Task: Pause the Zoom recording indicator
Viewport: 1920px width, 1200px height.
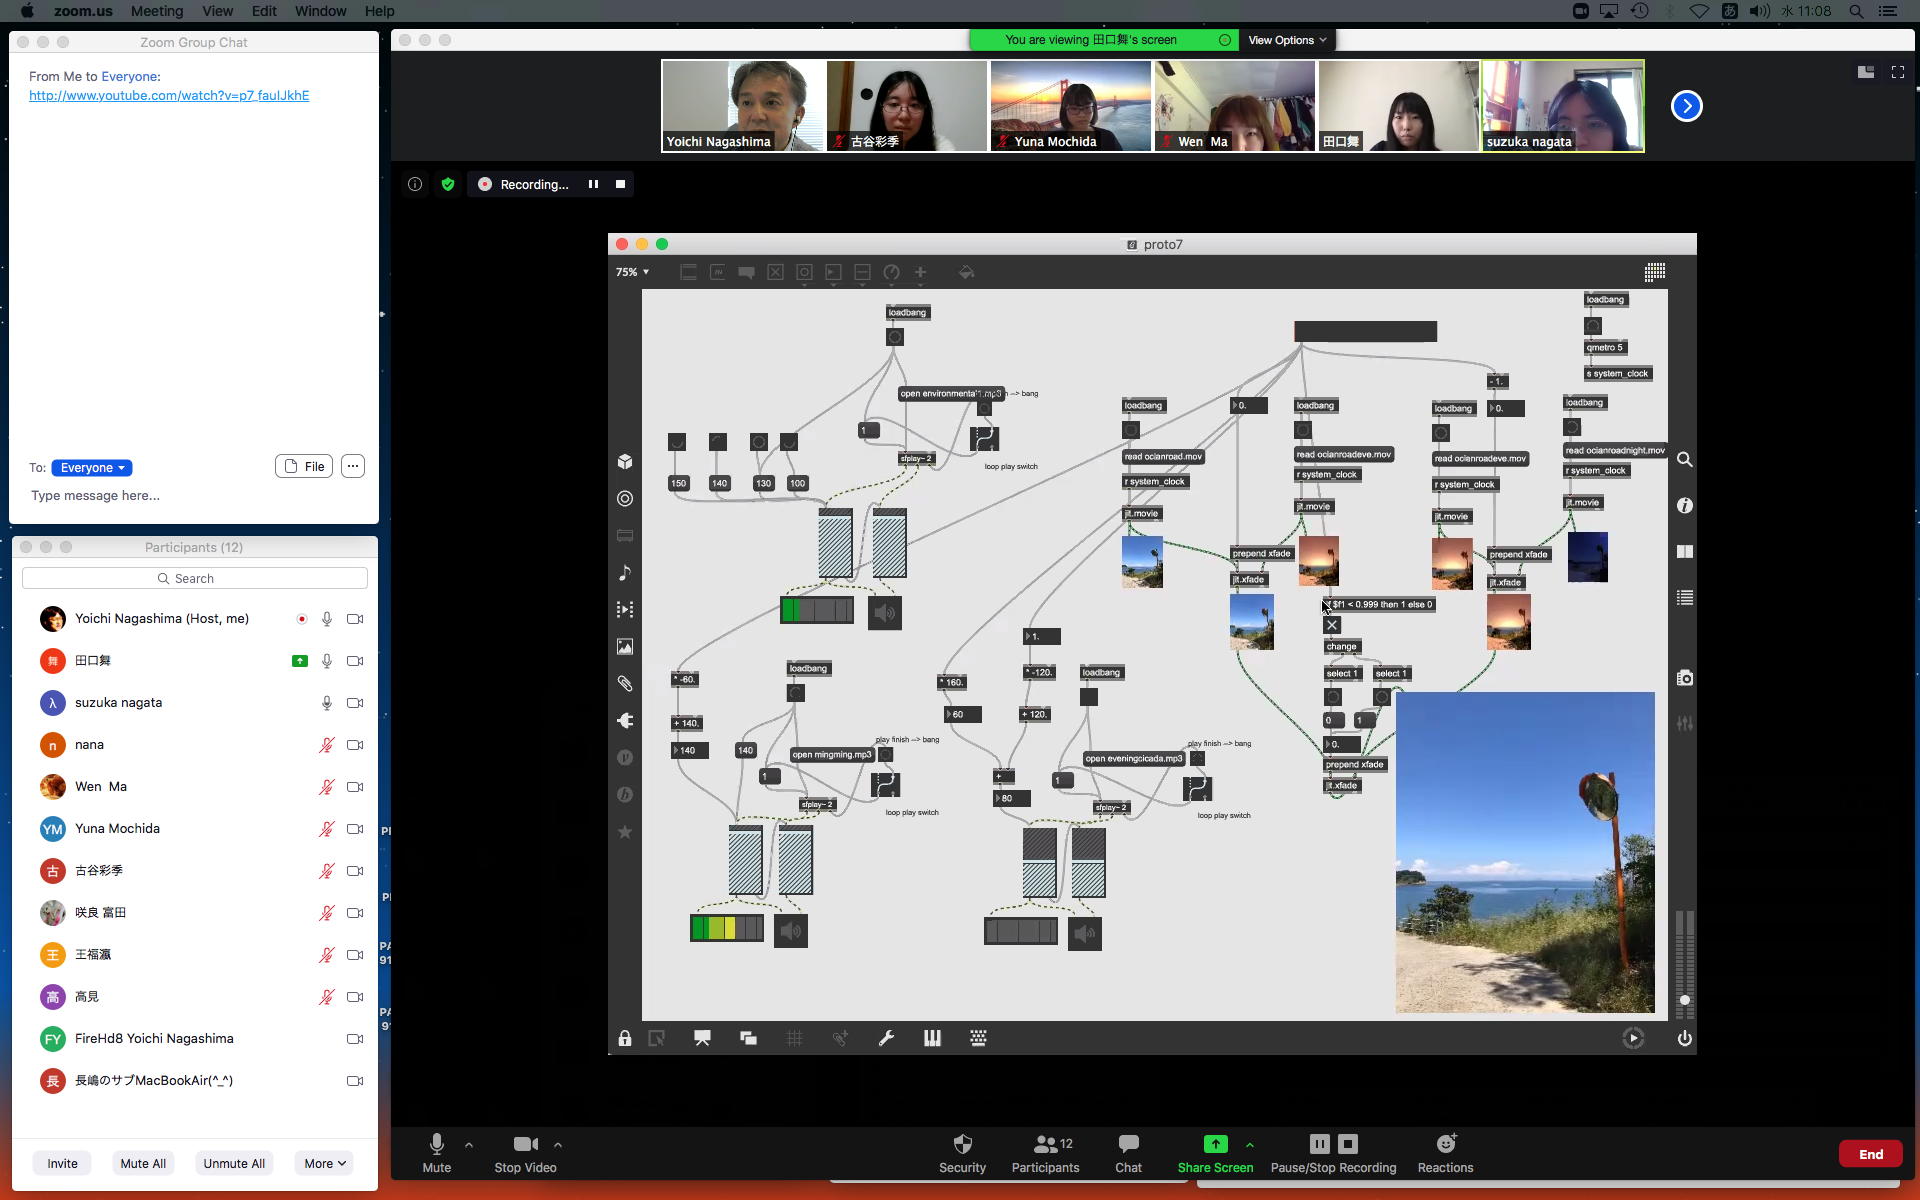Action: click(593, 184)
